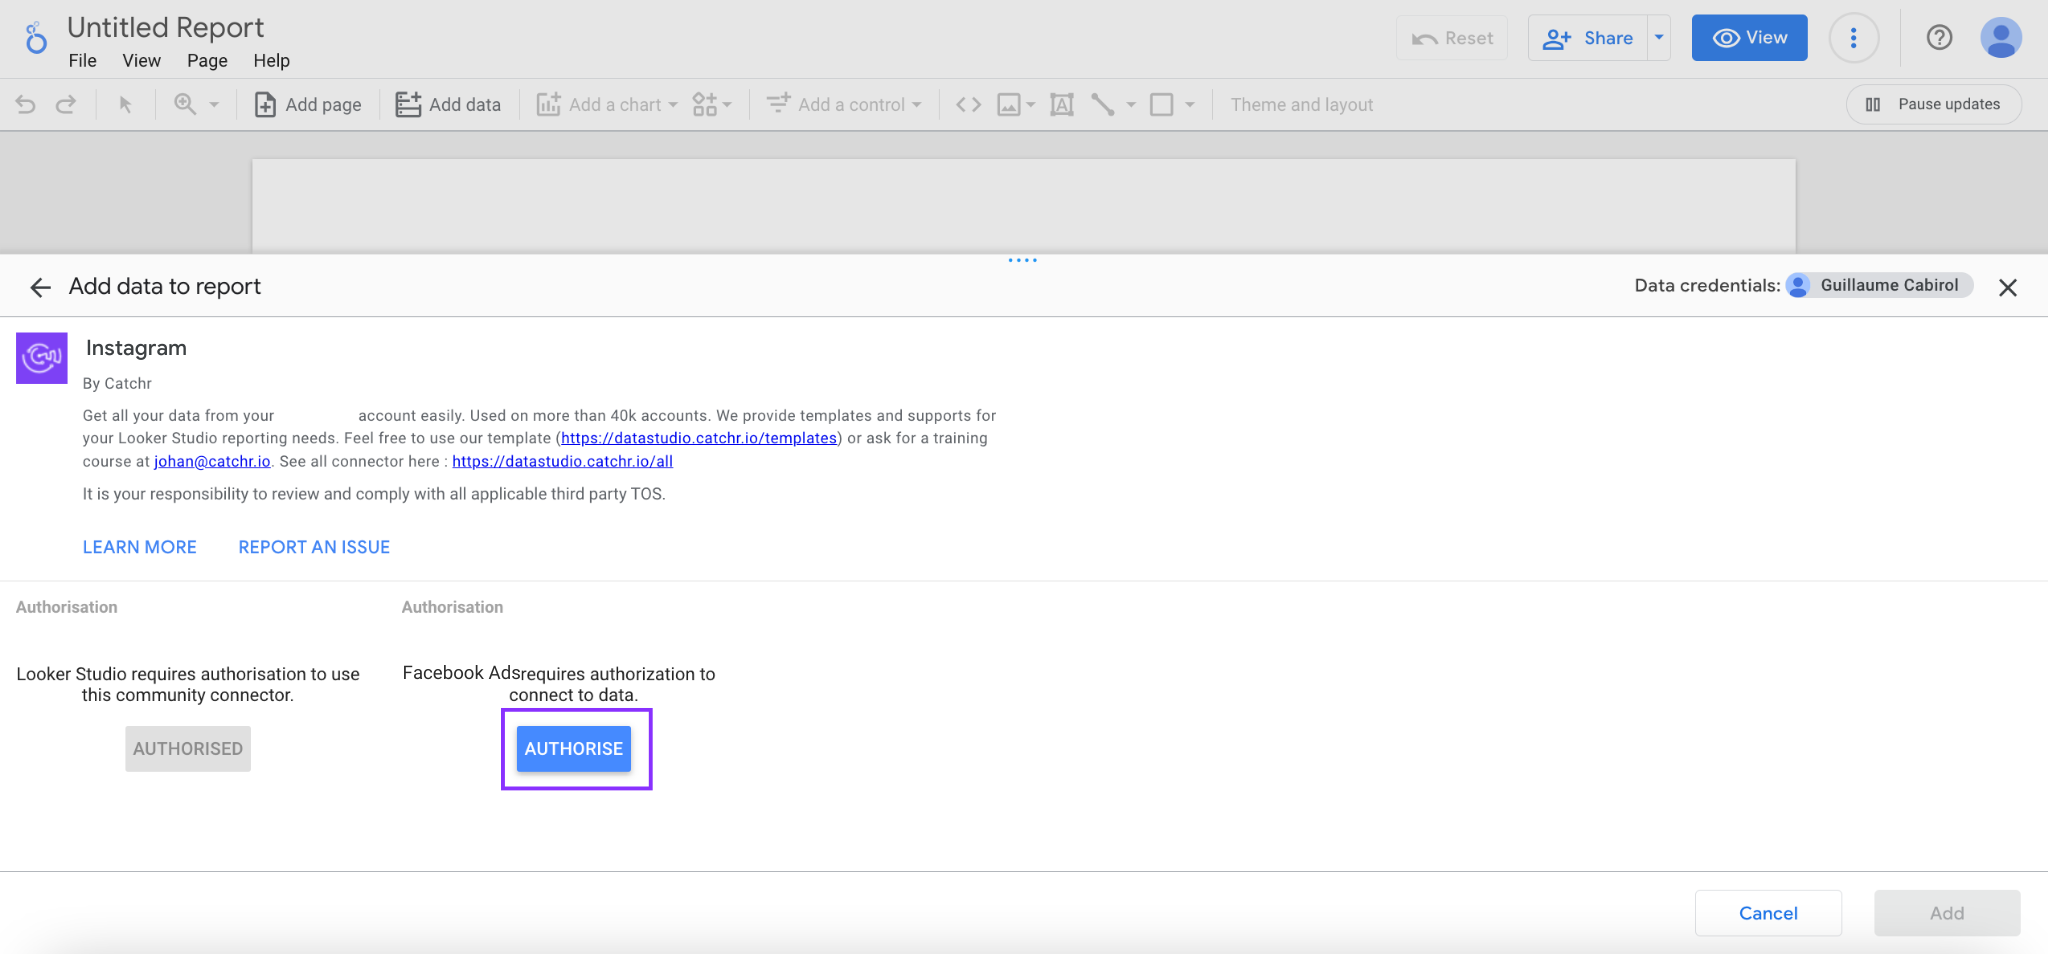This screenshot has width=2048, height=954.
Task: Click the AUTHORISE button for Facebook Ads
Action: pyautogui.click(x=573, y=748)
